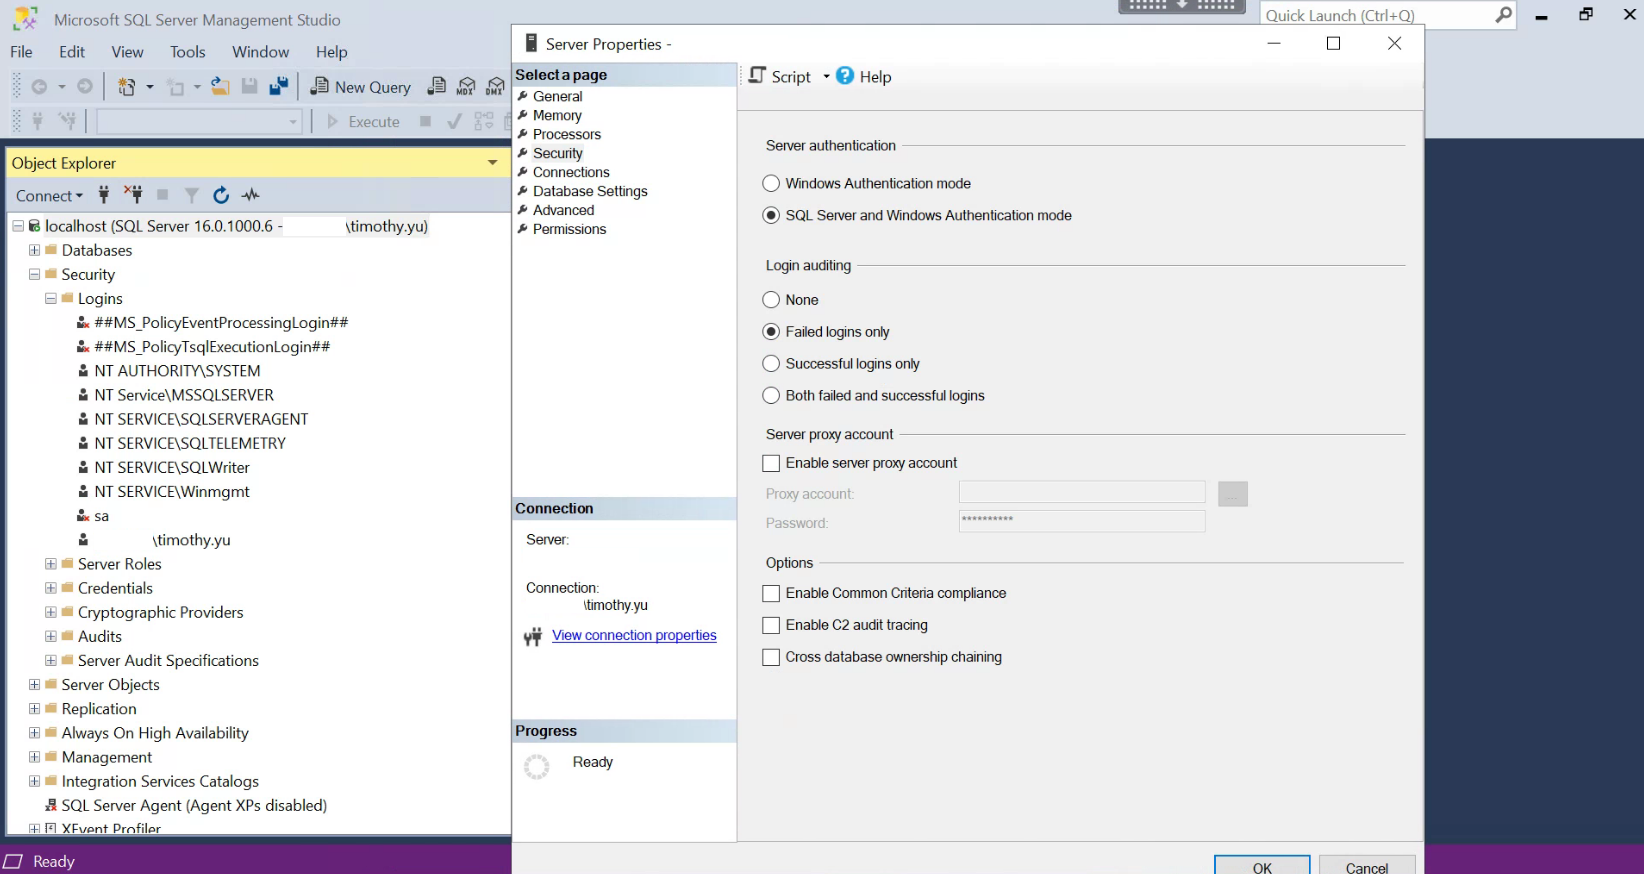Expand the Server Objects node

(34, 685)
